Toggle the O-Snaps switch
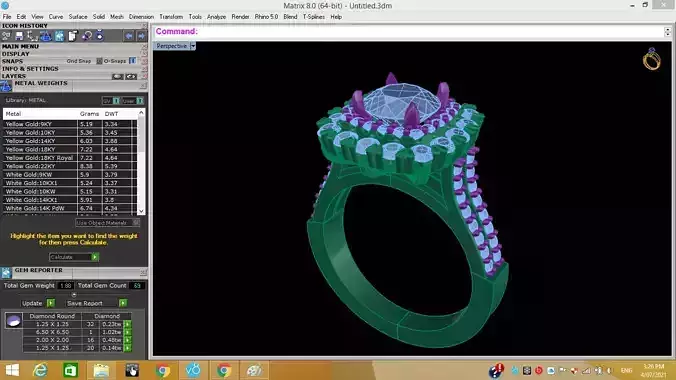The height and width of the screenshot is (380, 676). click(x=133, y=61)
